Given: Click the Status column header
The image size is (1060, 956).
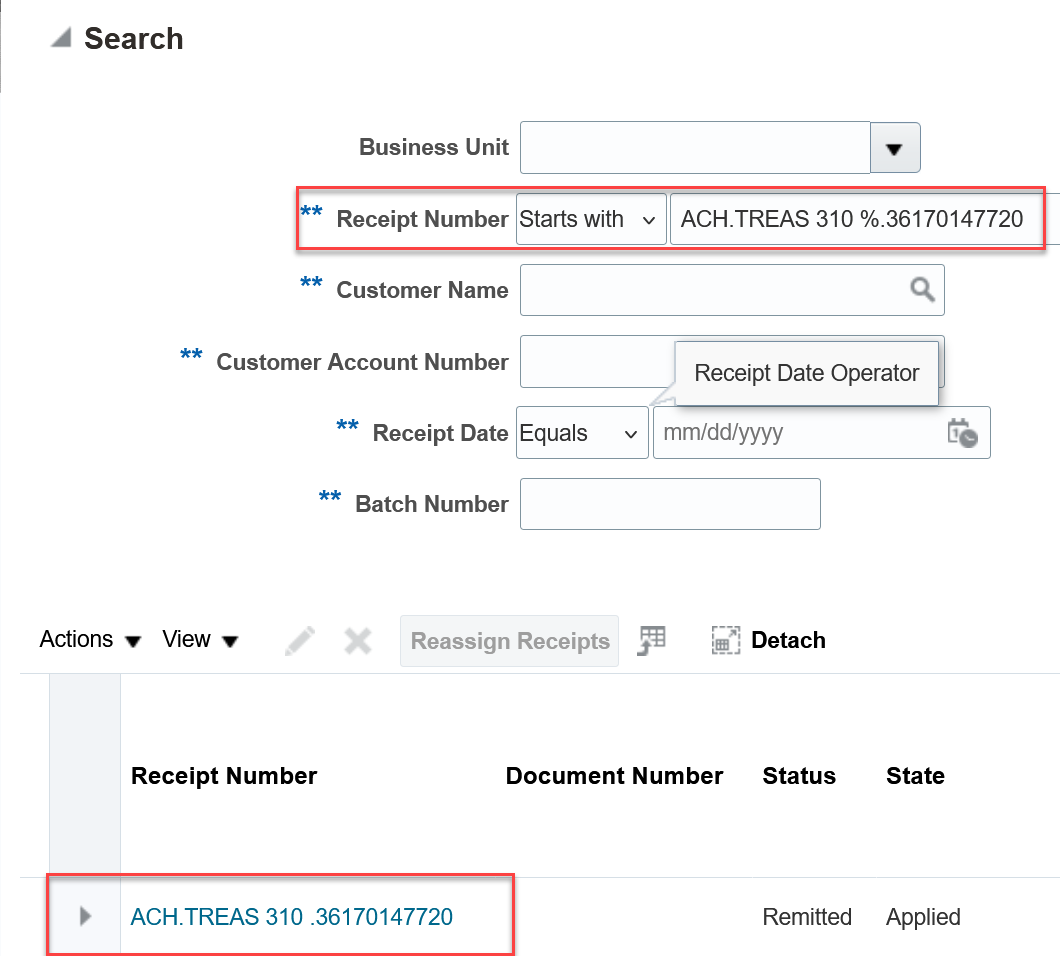Looking at the screenshot, I should click(799, 775).
